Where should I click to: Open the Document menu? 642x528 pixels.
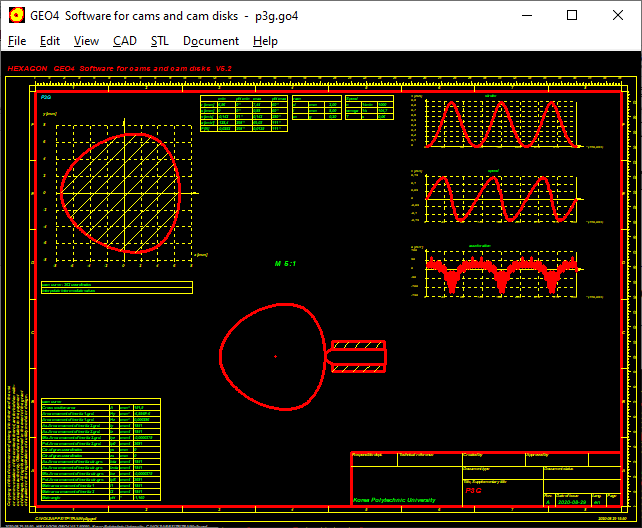point(211,41)
